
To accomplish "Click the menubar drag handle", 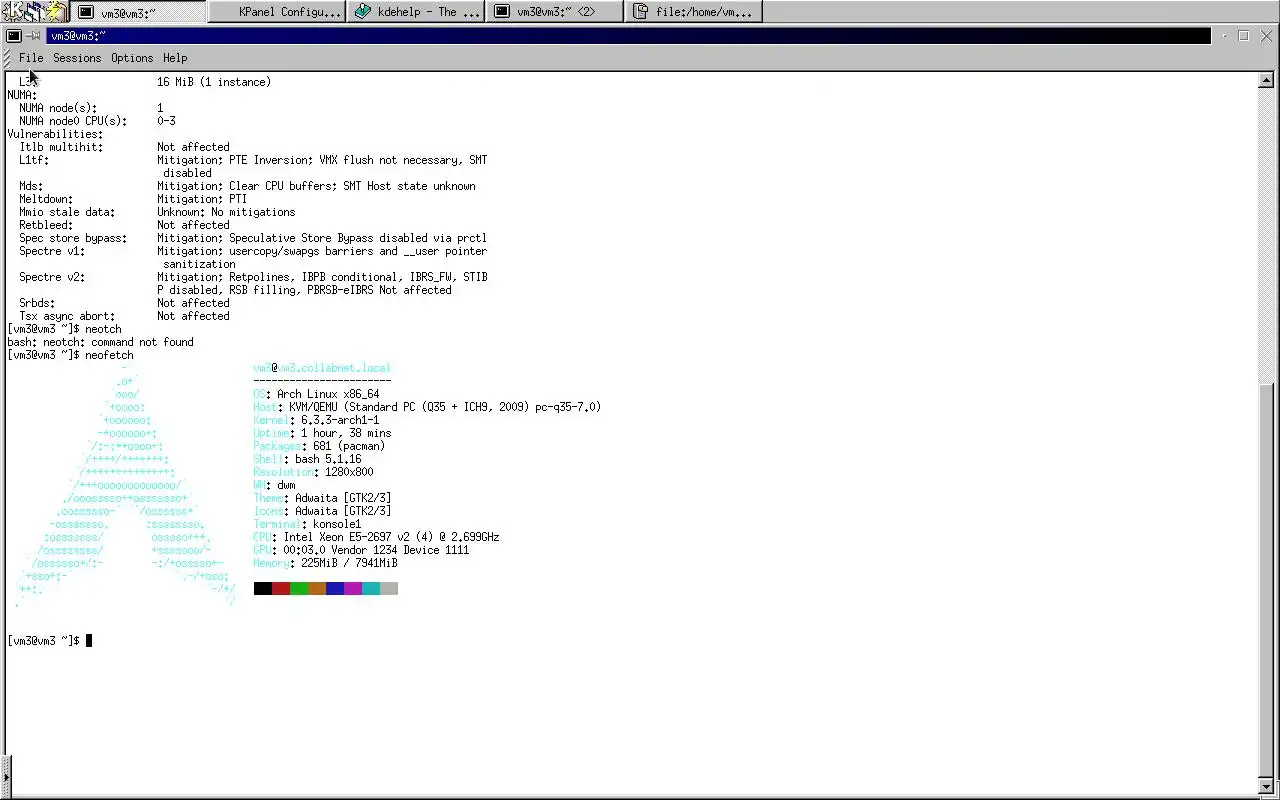I will tap(8, 58).
